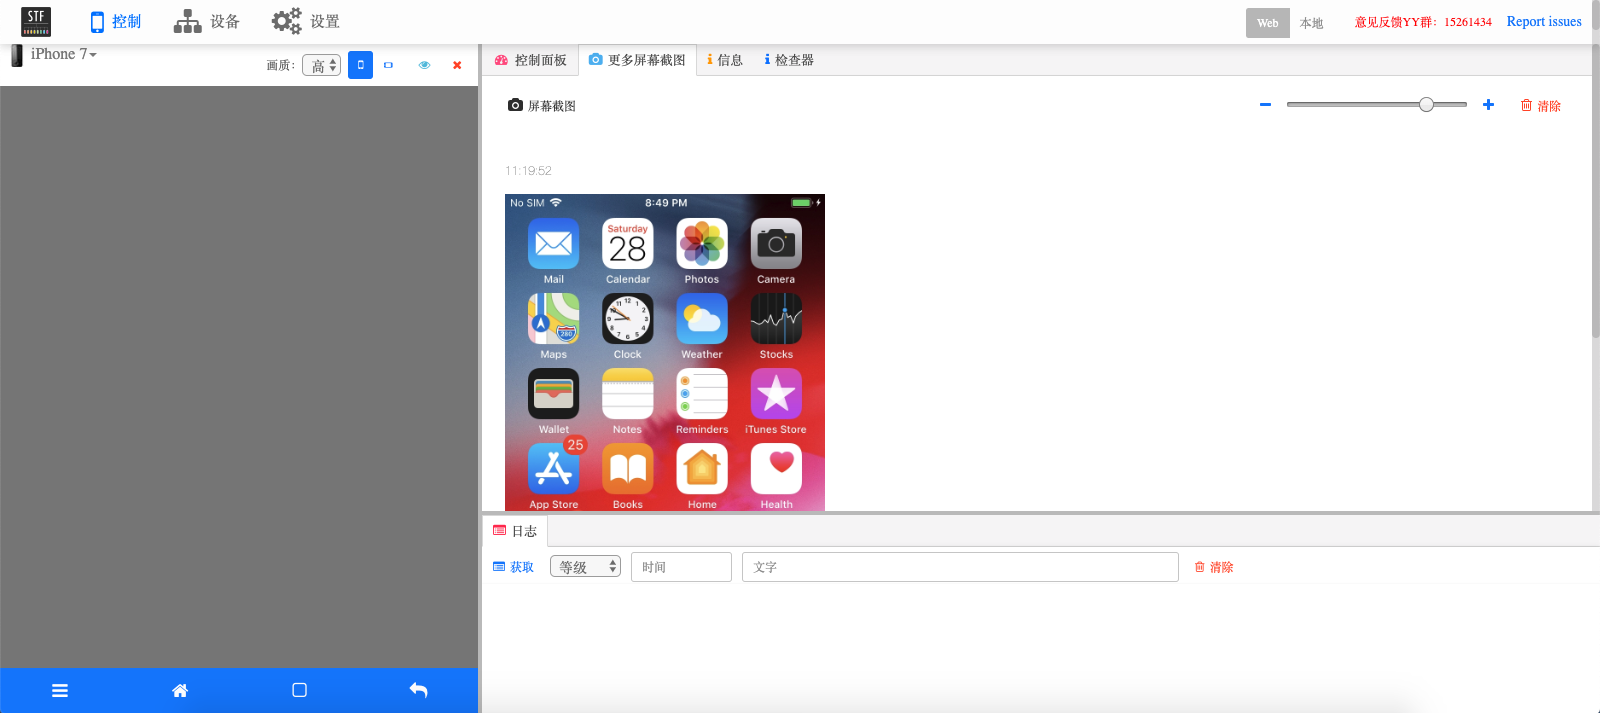
Task: Click the 11:19:52 screenshot timestamp
Action: pos(528,171)
